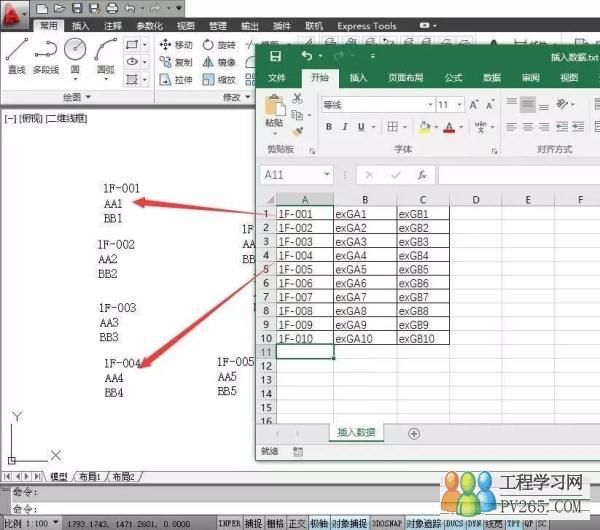Open the Excel Formulas (公式) tab
The image size is (600, 530).
coord(453,78)
